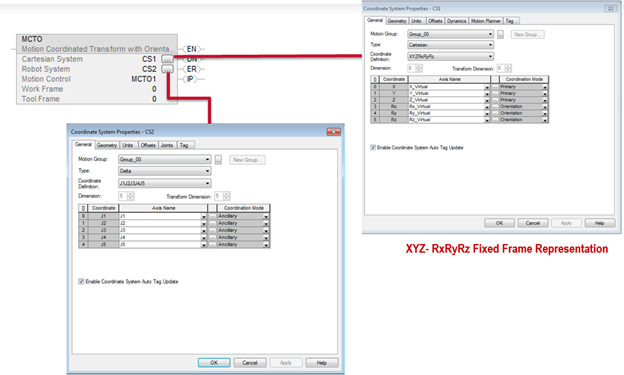Open axis properties button for X_Virtual row
Viewport: 624px width, 375px height.
pos(495,87)
